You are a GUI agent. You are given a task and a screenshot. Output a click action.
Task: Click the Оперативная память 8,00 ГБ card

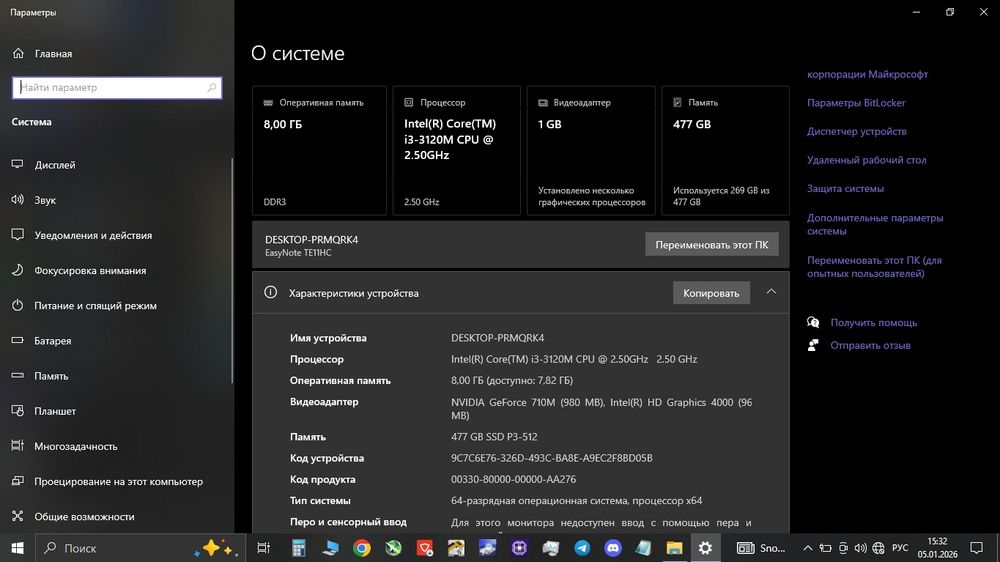[319, 151]
